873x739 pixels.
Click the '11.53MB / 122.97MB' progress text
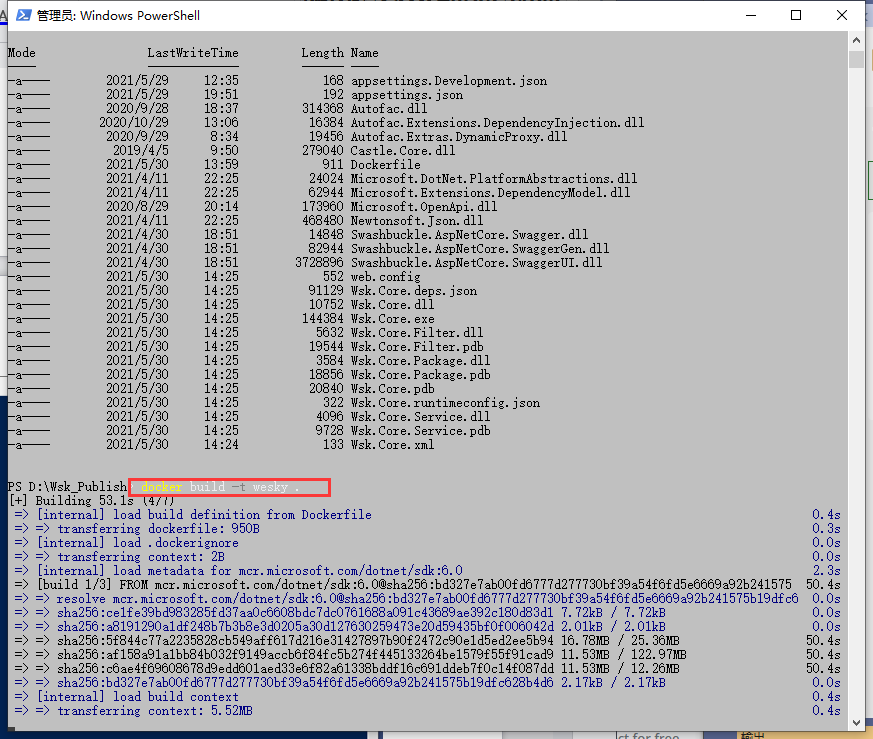click(623, 654)
